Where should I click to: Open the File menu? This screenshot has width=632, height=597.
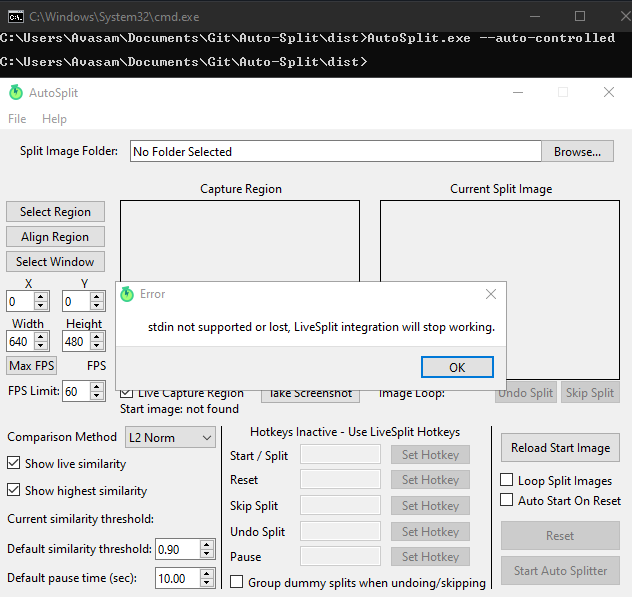(17, 119)
